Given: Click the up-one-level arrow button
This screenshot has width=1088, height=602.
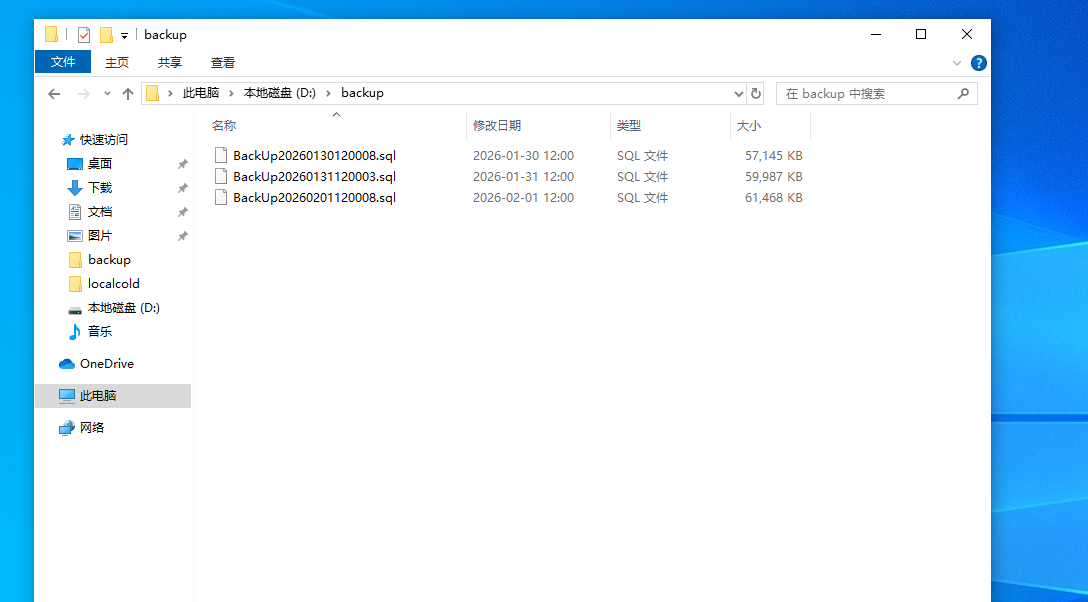Looking at the screenshot, I should pos(128,94).
